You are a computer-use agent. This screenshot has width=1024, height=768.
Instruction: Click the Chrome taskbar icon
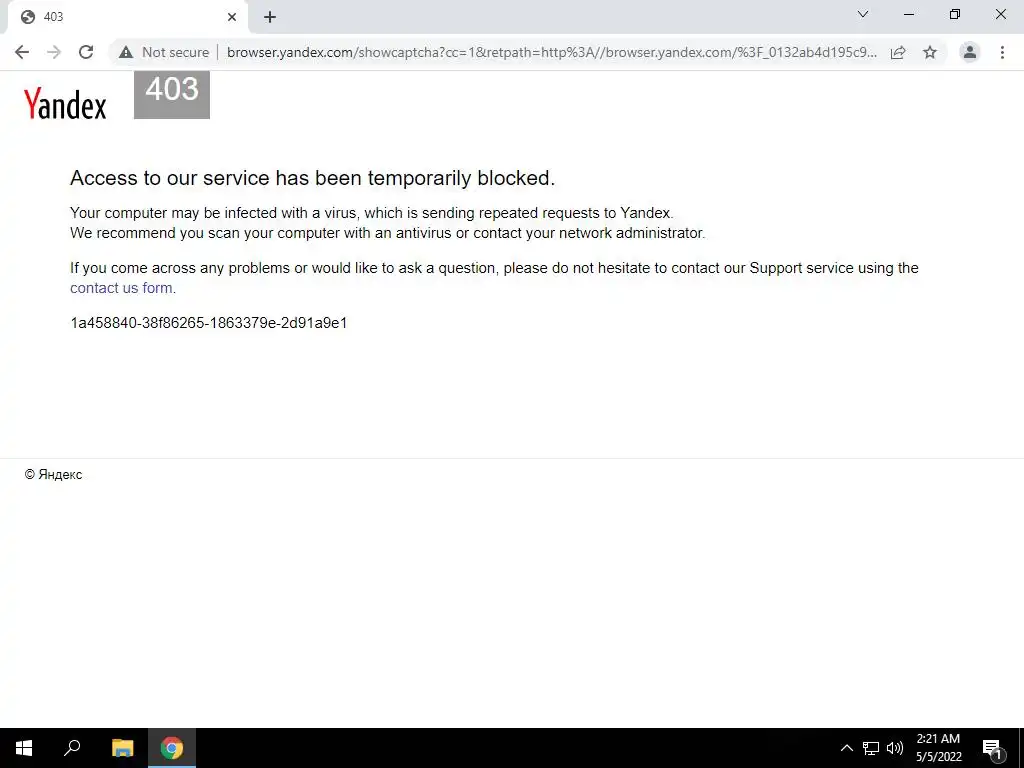click(172, 748)
